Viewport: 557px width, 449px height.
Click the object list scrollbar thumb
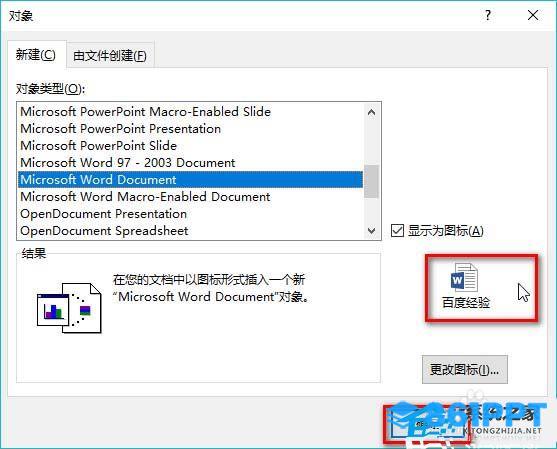point(372,181)
